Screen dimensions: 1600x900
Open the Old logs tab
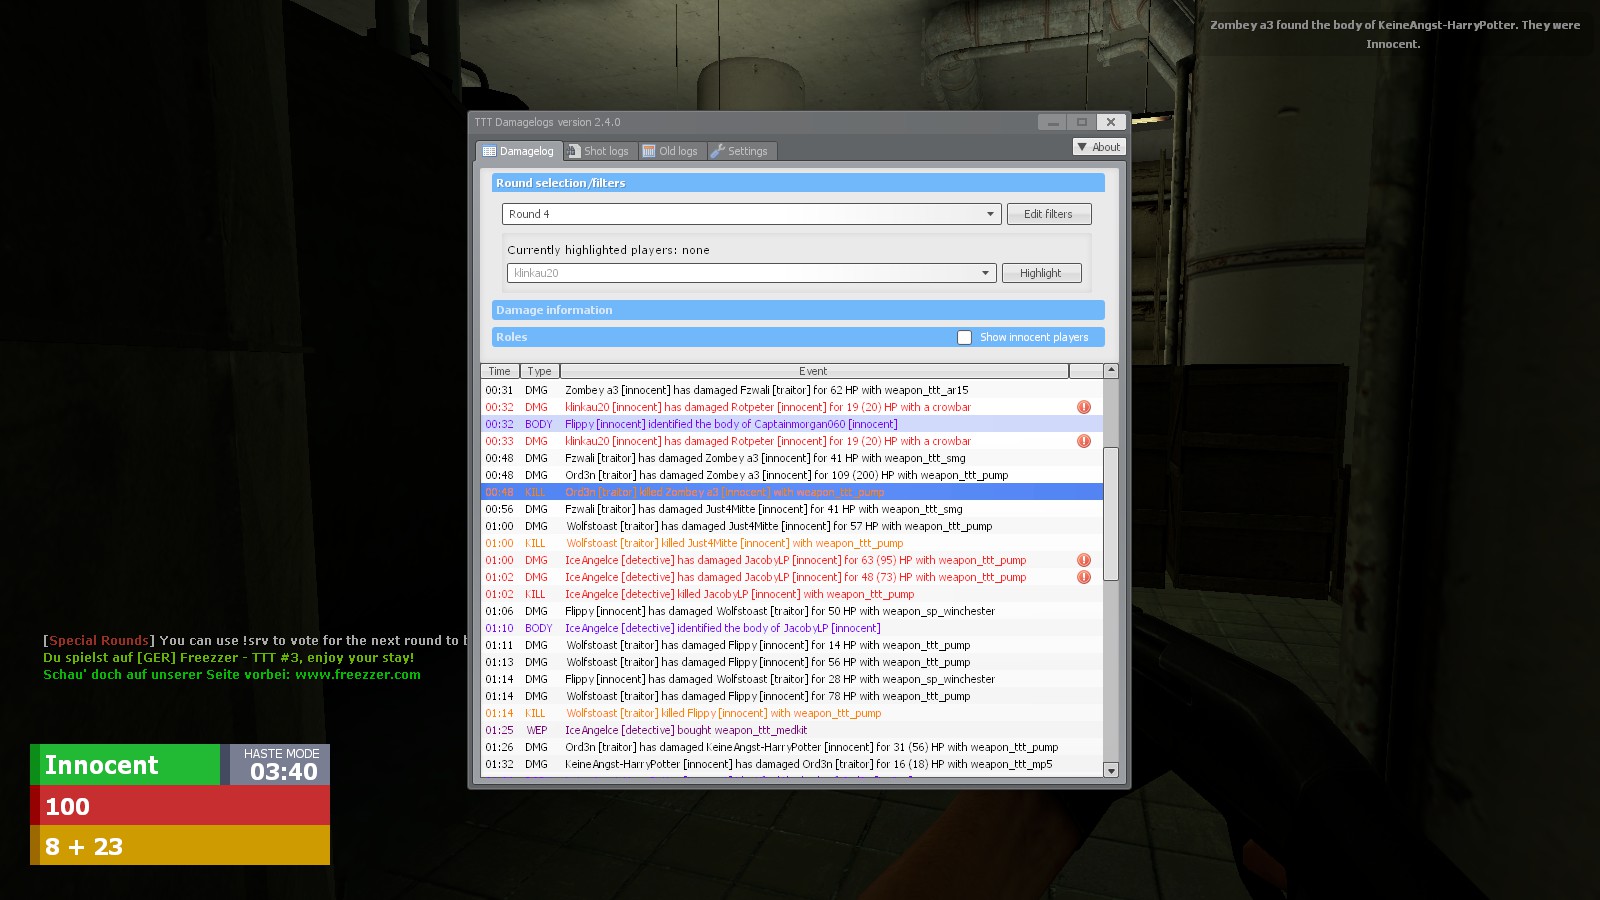pos(671,151)
